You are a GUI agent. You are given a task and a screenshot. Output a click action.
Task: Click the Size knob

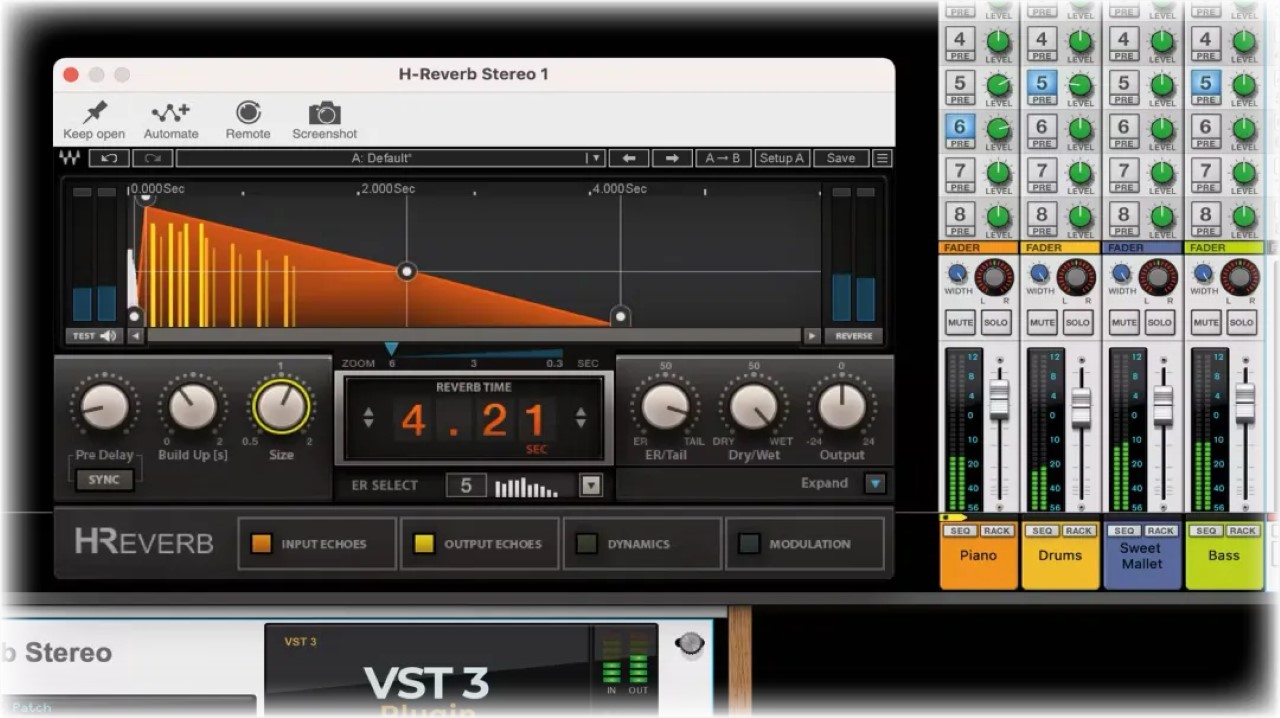[x=281, y=406]
